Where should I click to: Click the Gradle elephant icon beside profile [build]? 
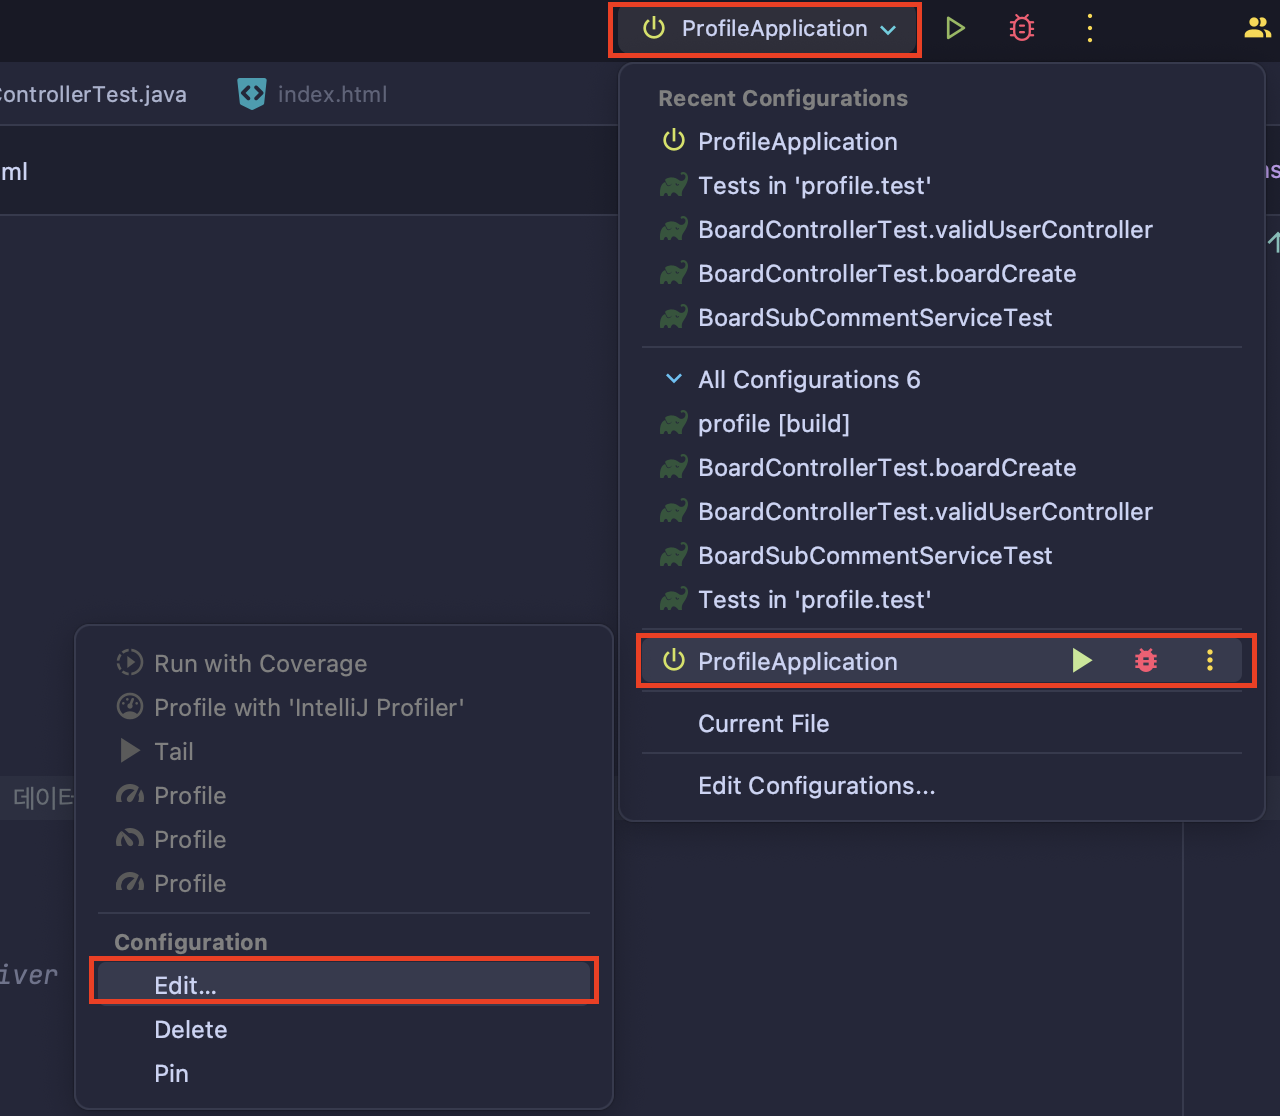(x=674, y=423)
